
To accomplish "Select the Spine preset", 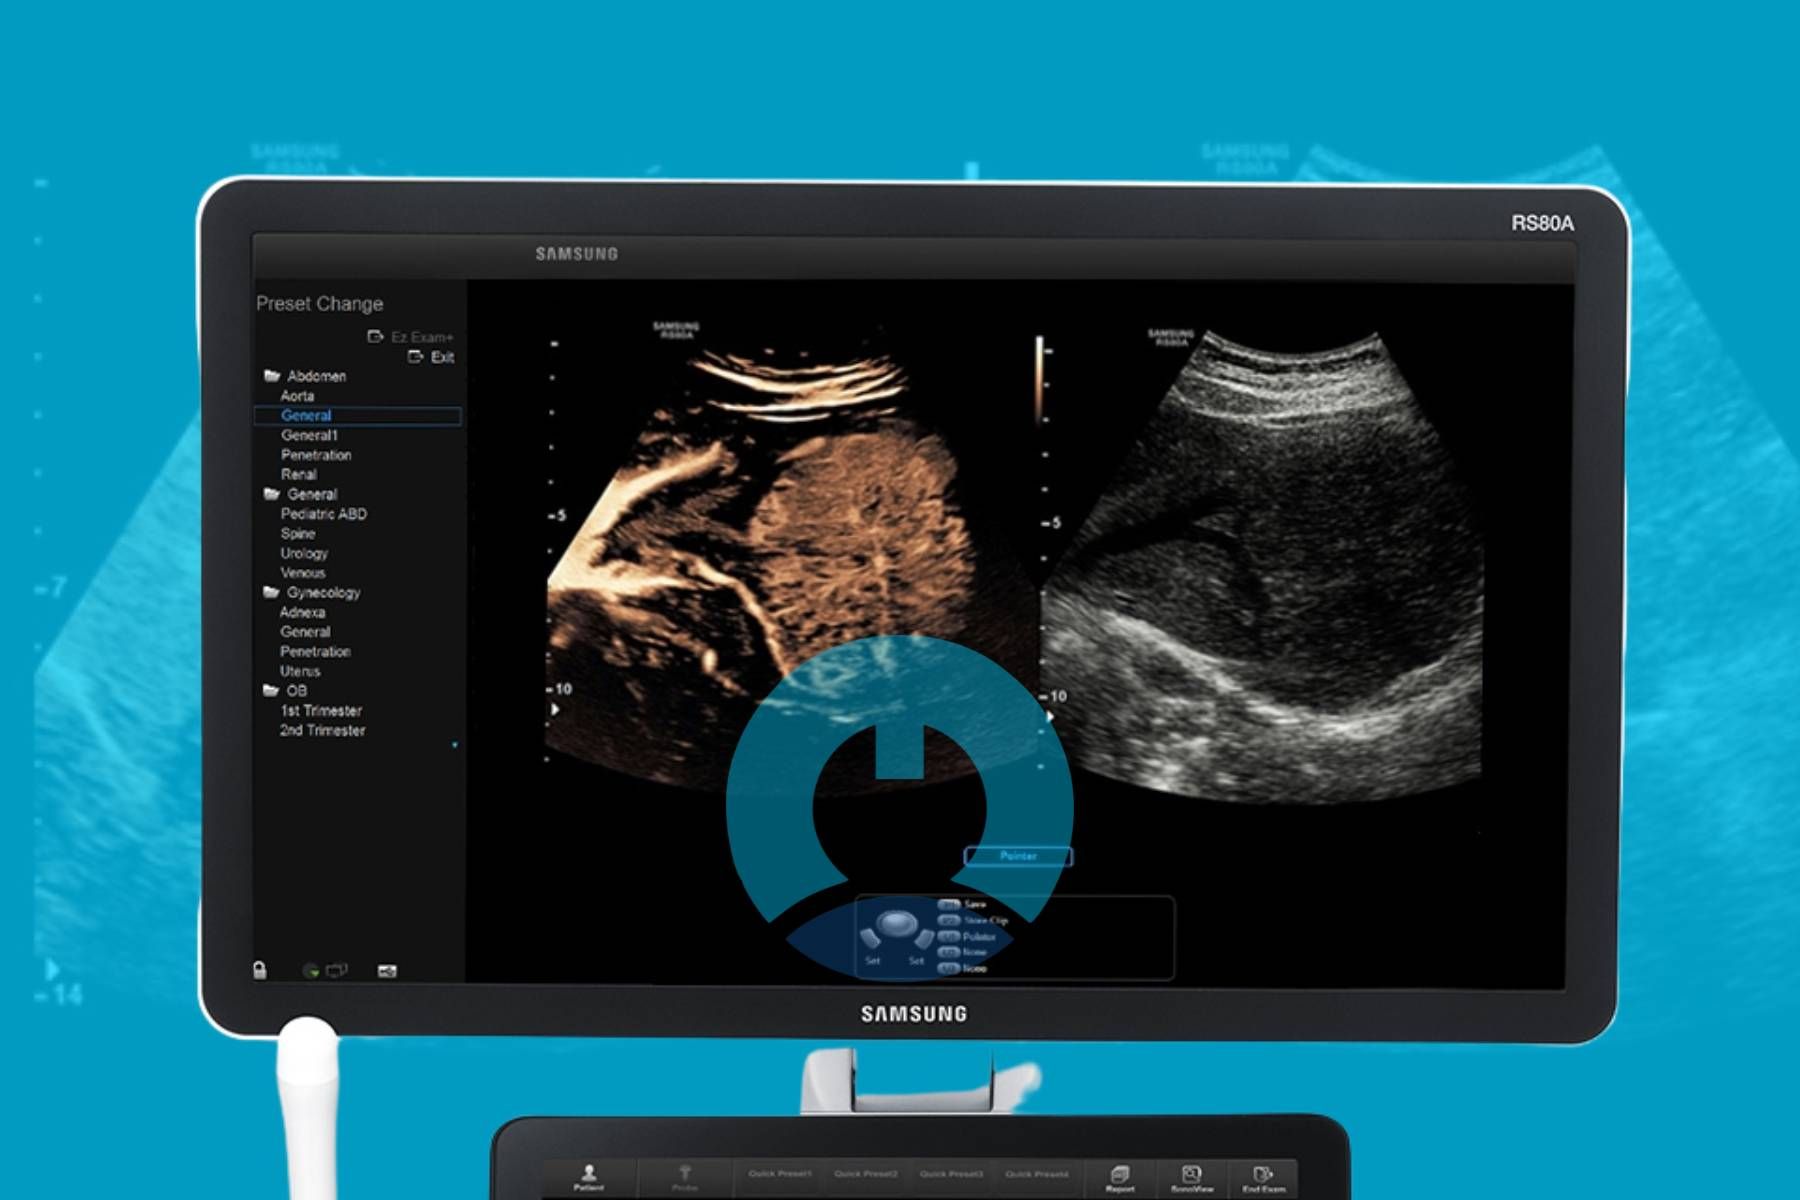I will (x=297, y=533).
